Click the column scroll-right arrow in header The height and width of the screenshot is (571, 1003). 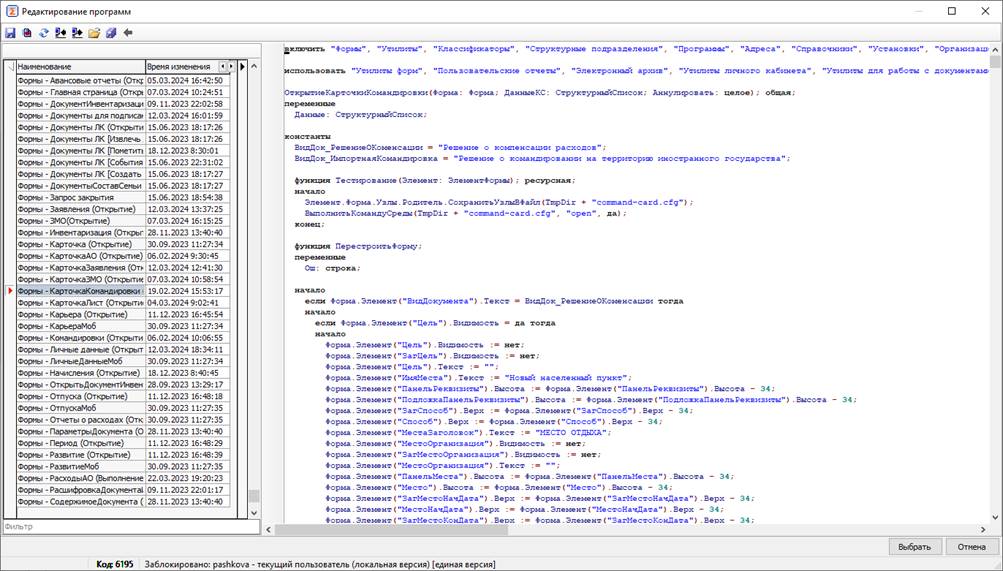tap(230, 66)
